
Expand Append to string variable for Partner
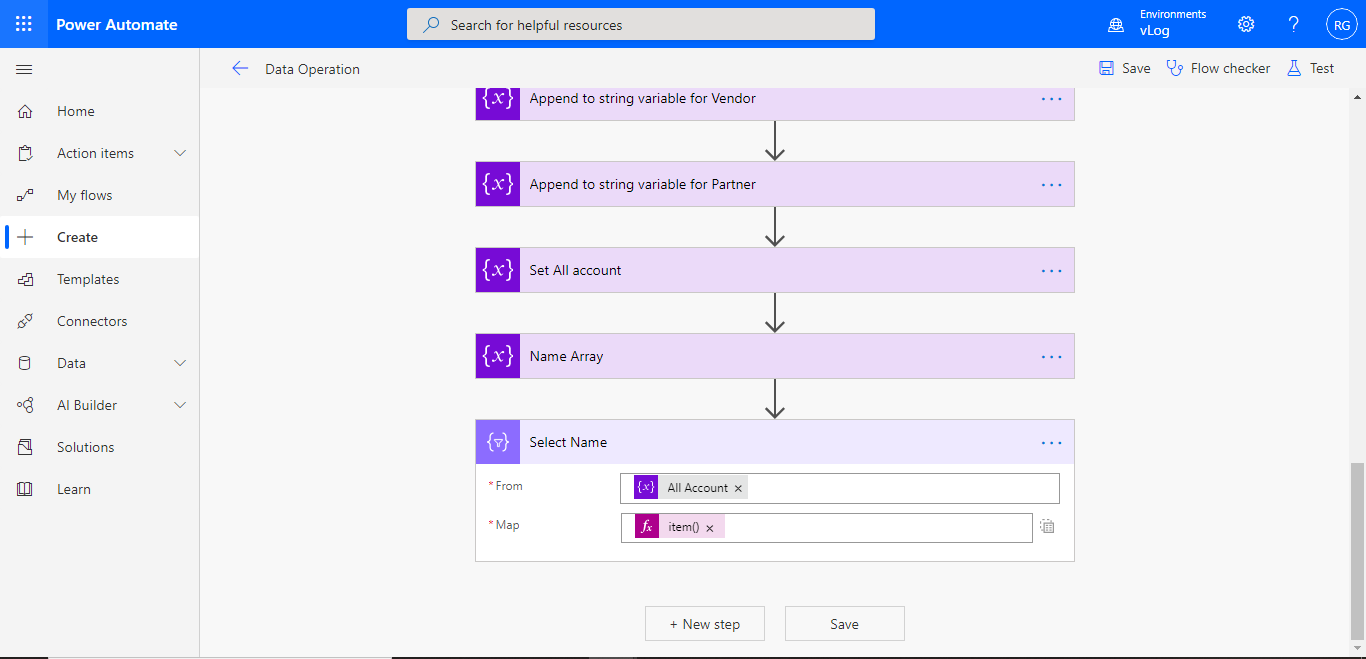tap(775, 184)
